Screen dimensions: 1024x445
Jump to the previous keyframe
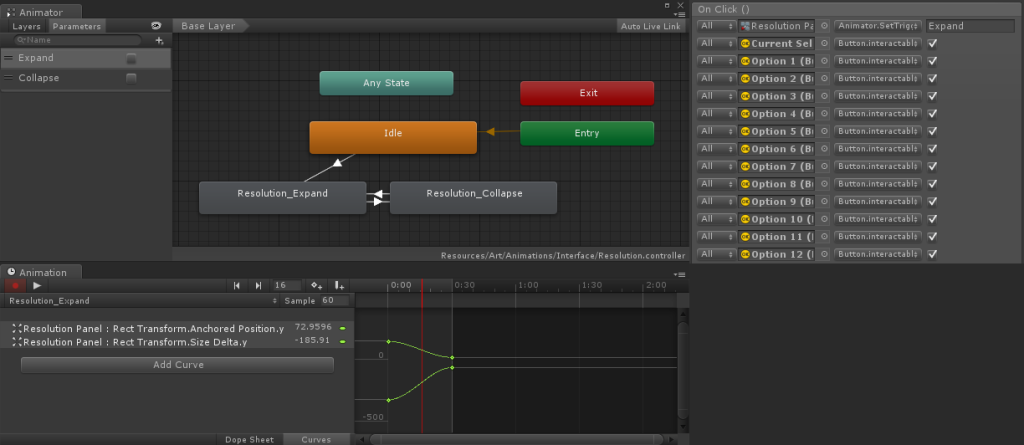pyautogui.click(x=237, y=285)
